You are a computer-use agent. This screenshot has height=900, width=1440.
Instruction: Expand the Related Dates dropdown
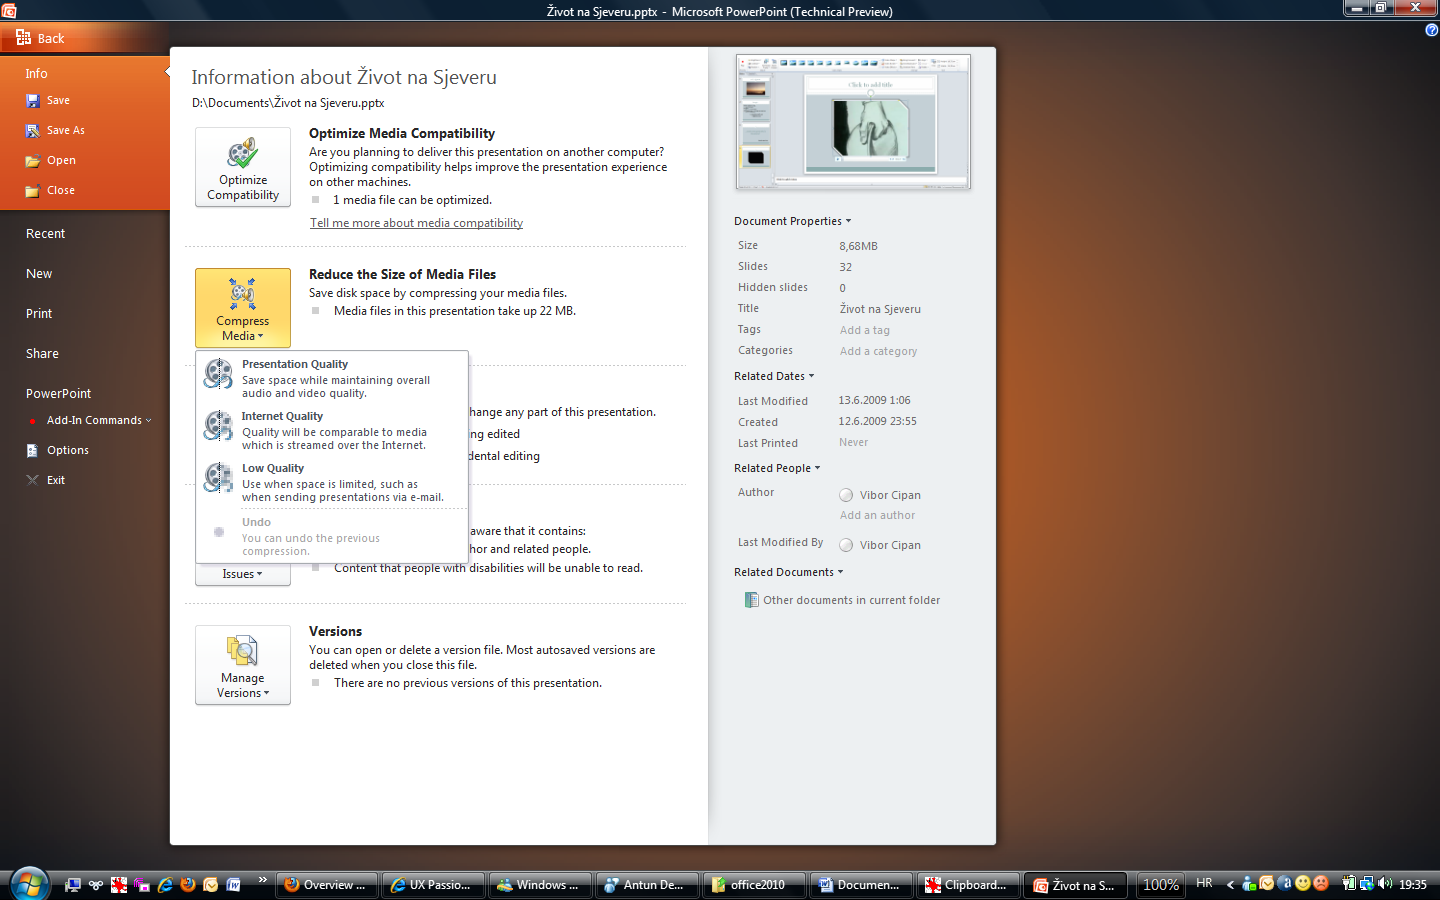click(x=774, y=376)
